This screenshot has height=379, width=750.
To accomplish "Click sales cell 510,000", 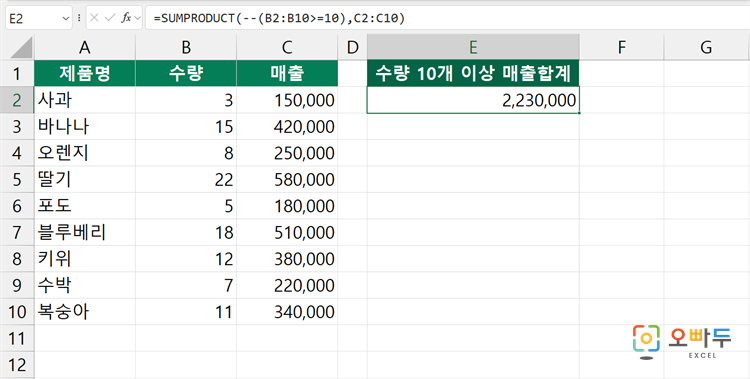I will [x=287, y=233].
